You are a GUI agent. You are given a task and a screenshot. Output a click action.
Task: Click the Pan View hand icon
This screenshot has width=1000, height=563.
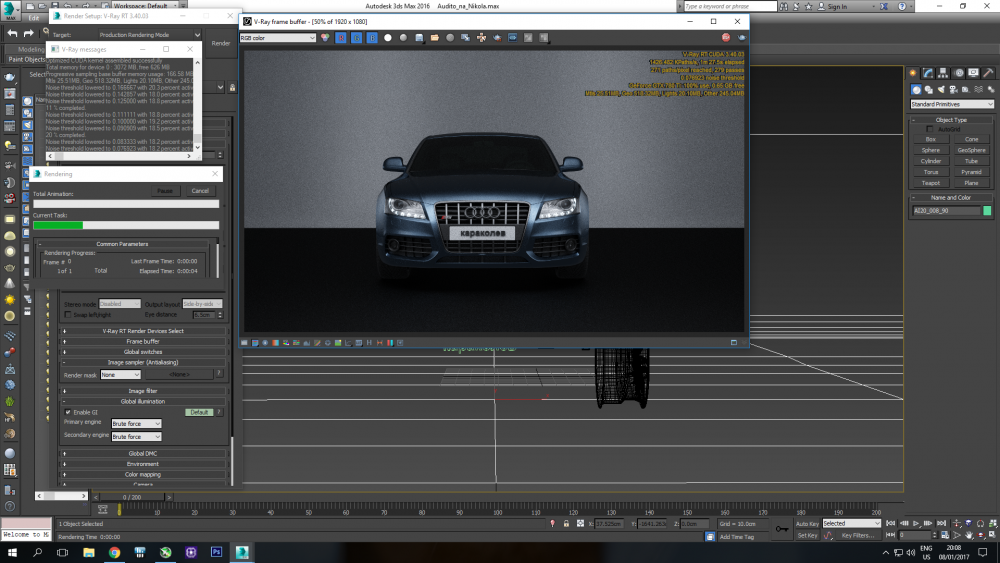[x=969, y=536]
